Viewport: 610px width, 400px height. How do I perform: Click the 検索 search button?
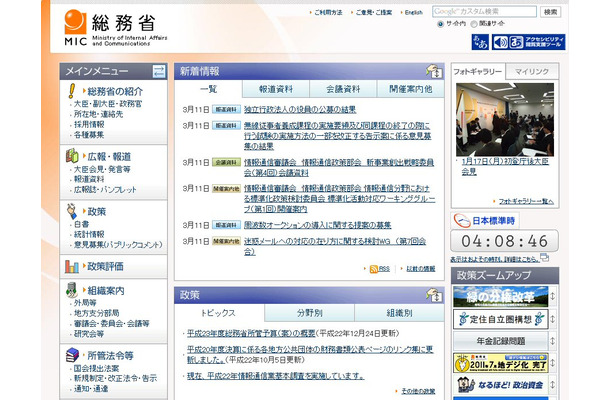550,12
